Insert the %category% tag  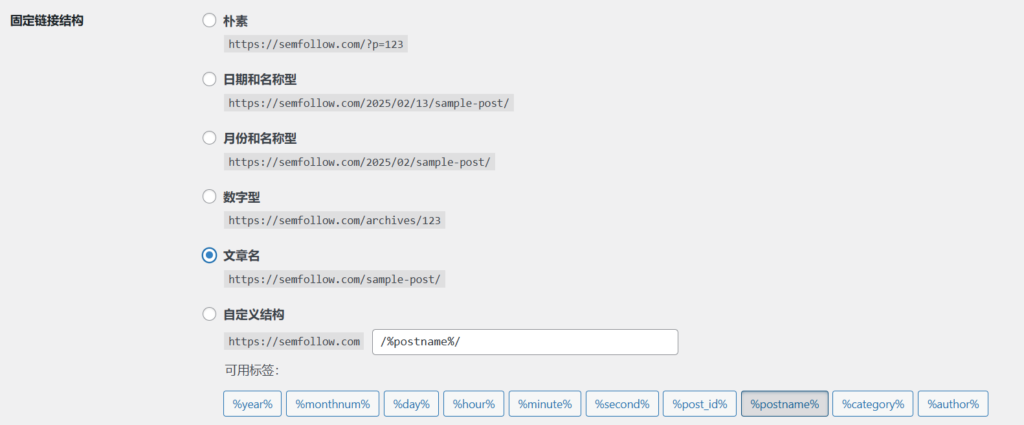pyautogui.click(x=872, y=404)
